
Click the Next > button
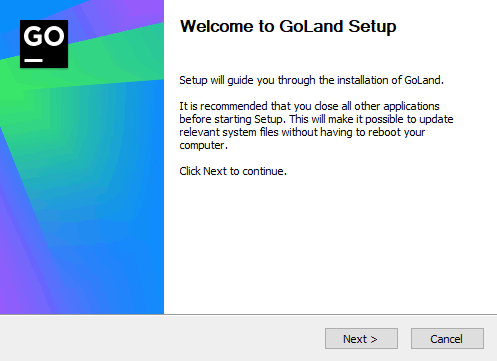(x=361, y=339)
